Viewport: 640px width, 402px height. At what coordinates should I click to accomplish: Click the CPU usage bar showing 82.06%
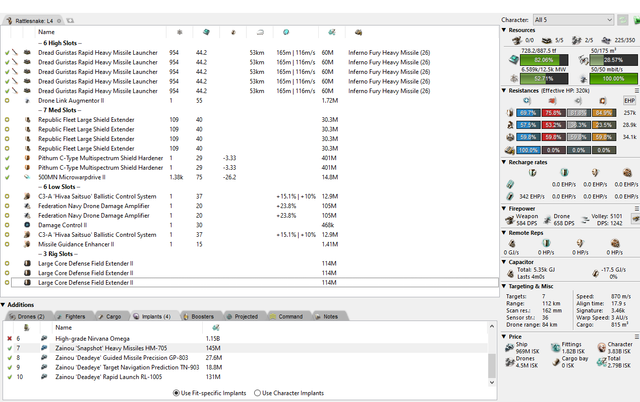point(544,60)
